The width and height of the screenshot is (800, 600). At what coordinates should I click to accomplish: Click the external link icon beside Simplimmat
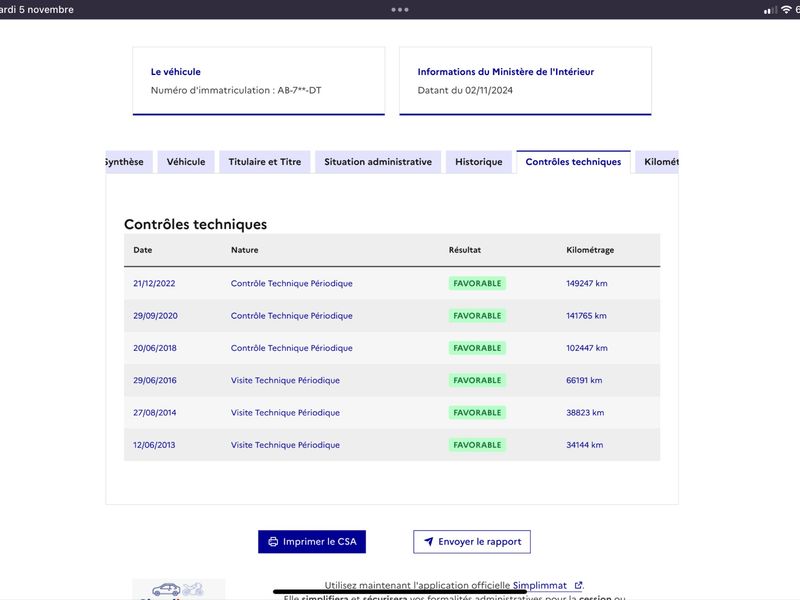pos(578,585)
